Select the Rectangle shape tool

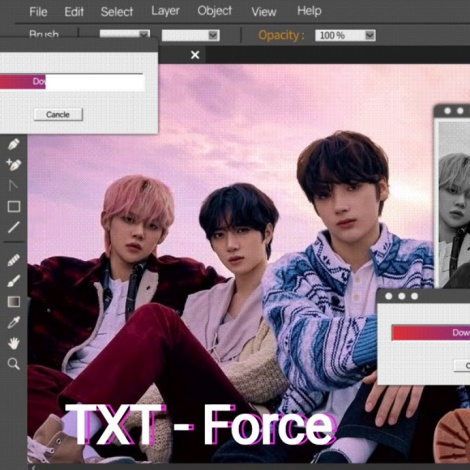click(14, 206)
